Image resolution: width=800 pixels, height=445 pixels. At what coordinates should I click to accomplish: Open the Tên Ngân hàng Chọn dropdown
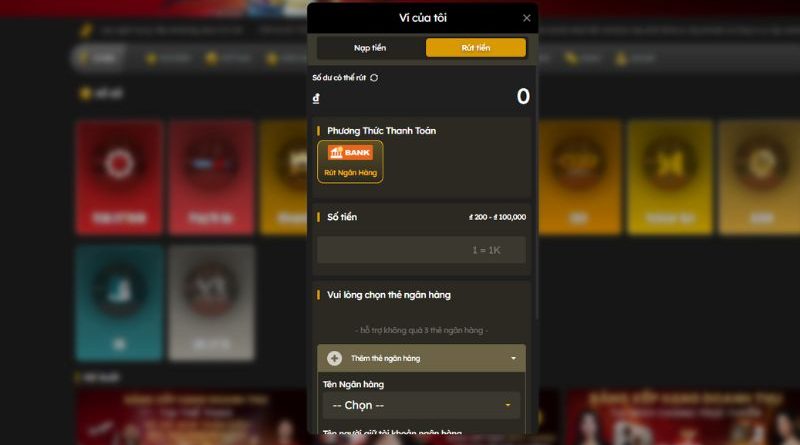pos(421,405)
